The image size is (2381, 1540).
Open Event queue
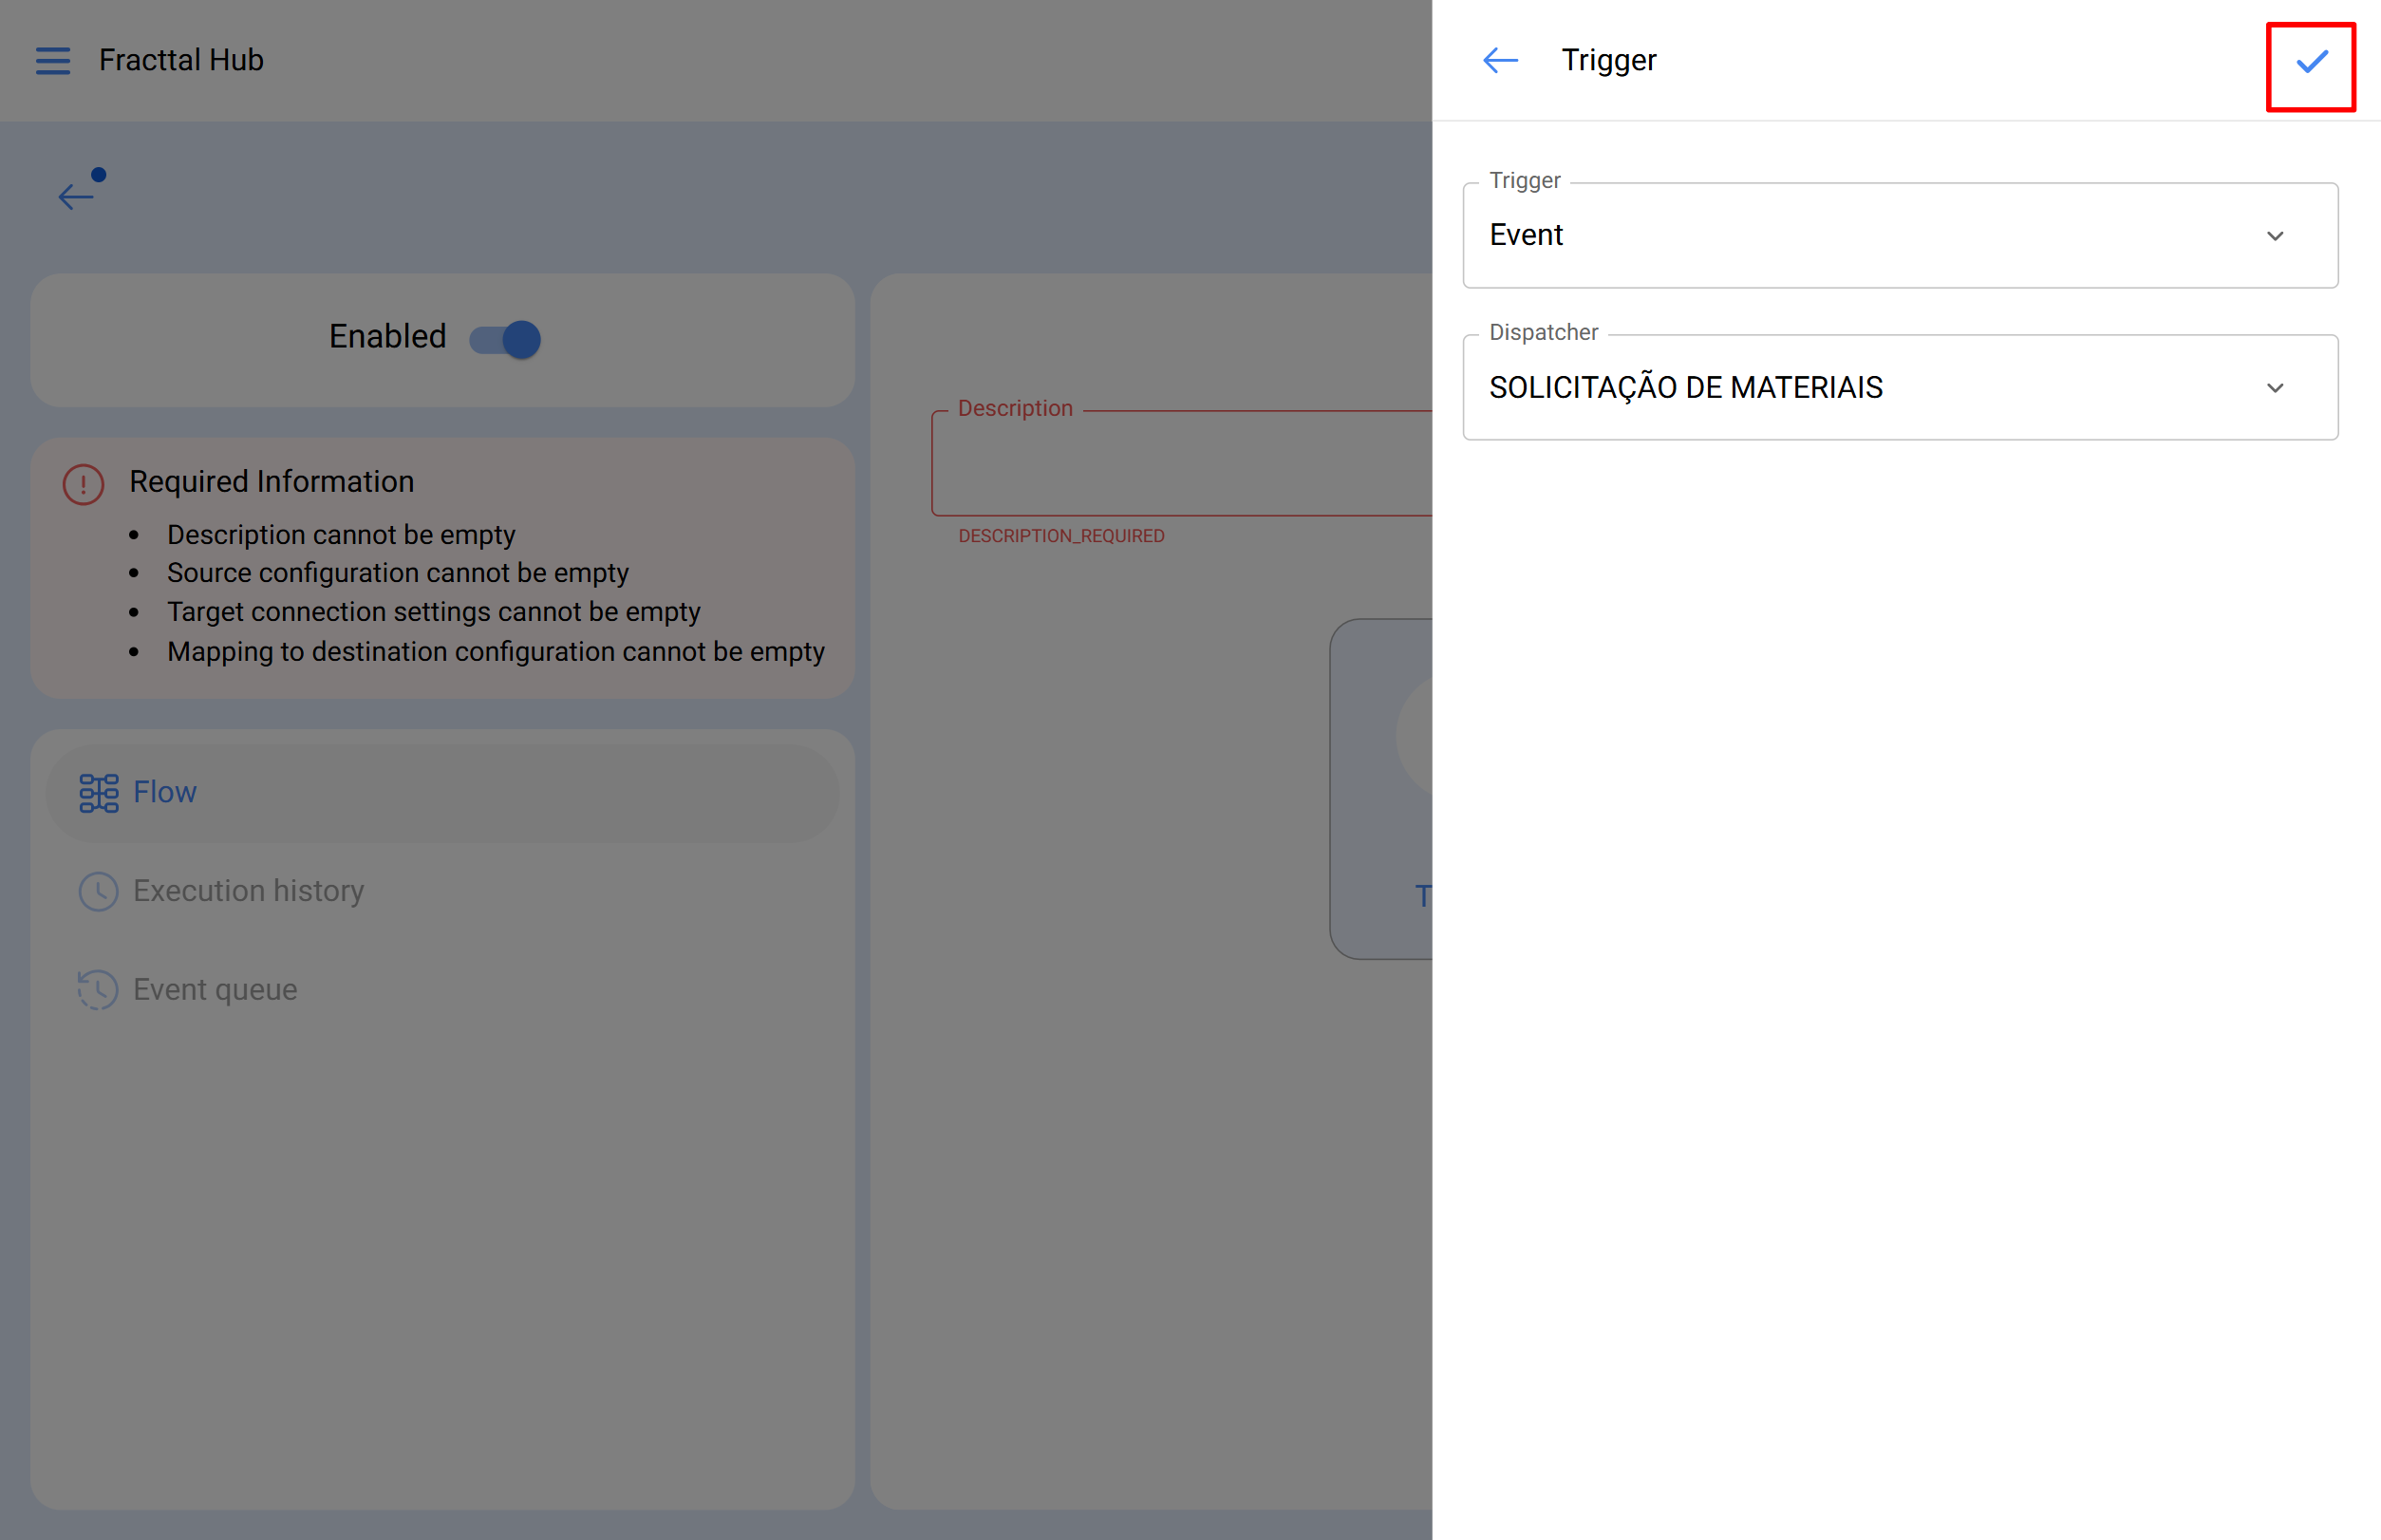pyautogui.click(x=215, y=989)
